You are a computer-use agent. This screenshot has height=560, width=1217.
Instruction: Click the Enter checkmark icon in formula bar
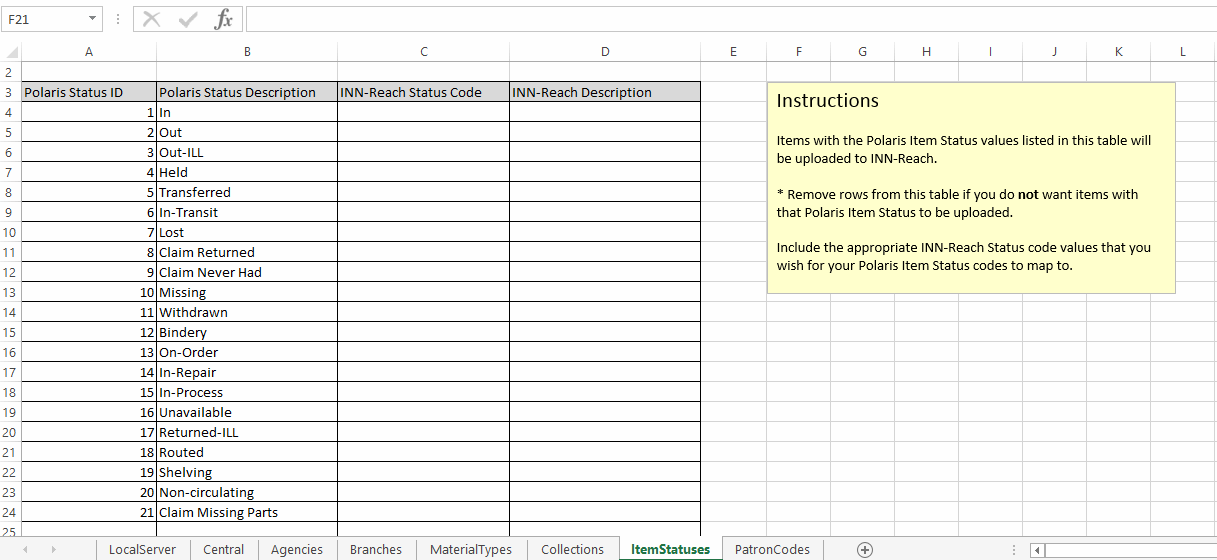187,19
